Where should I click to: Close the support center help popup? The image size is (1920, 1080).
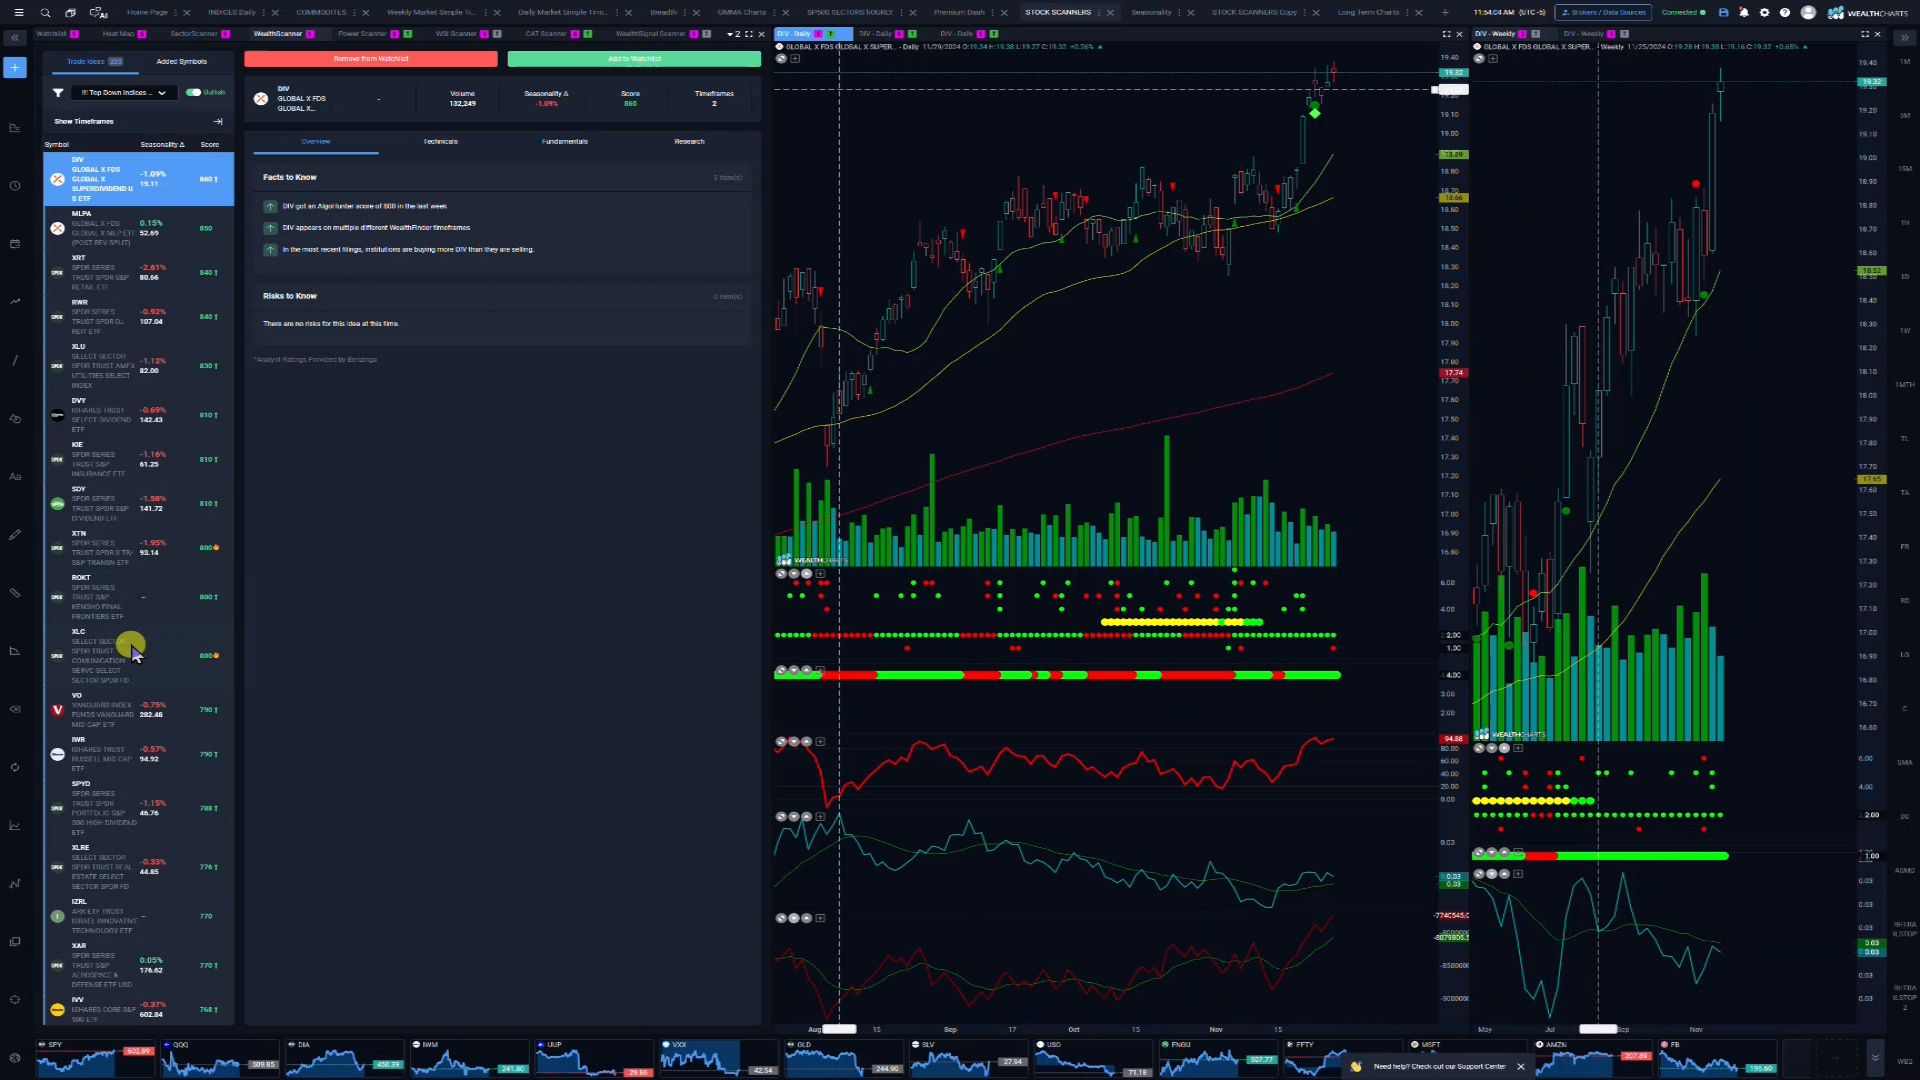click(x=1521, y=1066)
